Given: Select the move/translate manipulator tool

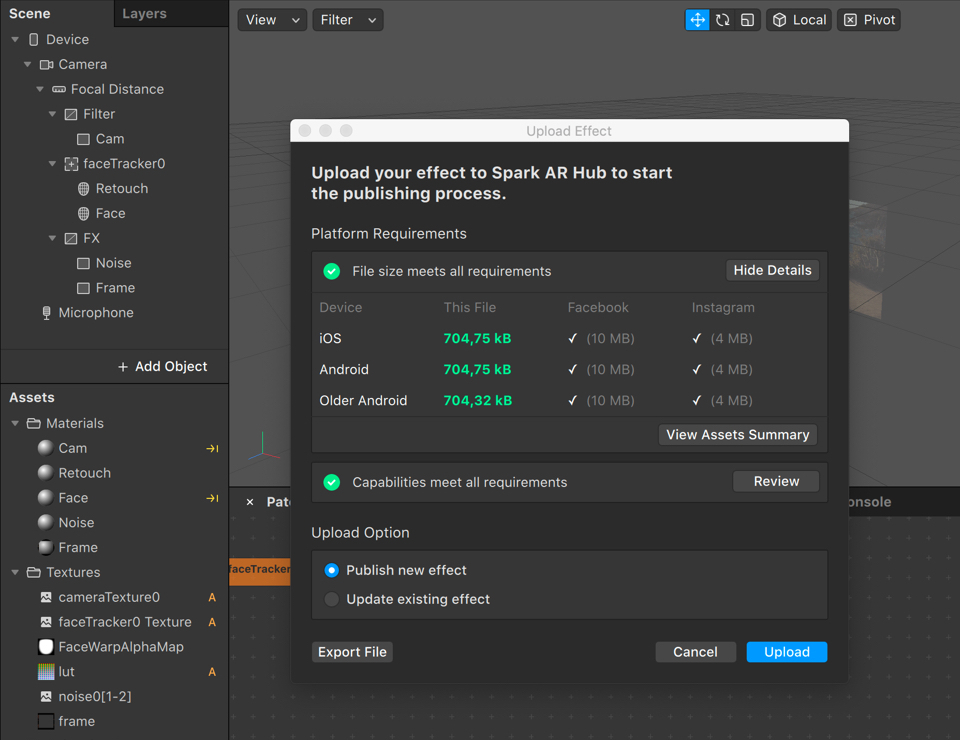Looking at the screenshot, I should [697, 20].
